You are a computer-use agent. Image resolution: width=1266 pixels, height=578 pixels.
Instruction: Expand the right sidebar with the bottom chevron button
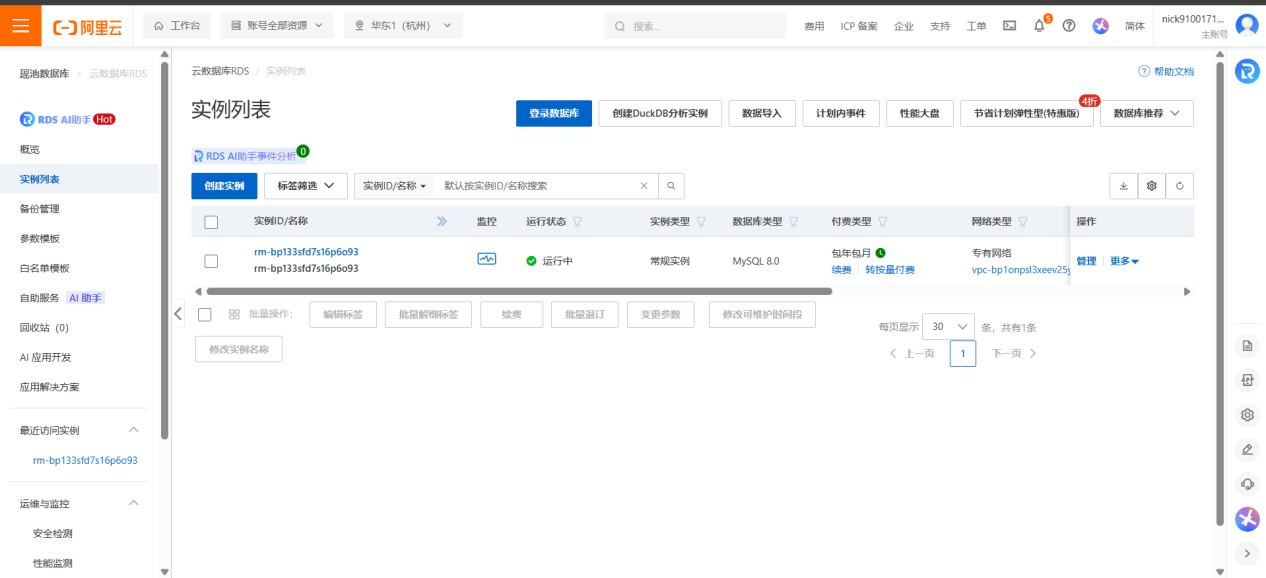[x=1247, y=553]
